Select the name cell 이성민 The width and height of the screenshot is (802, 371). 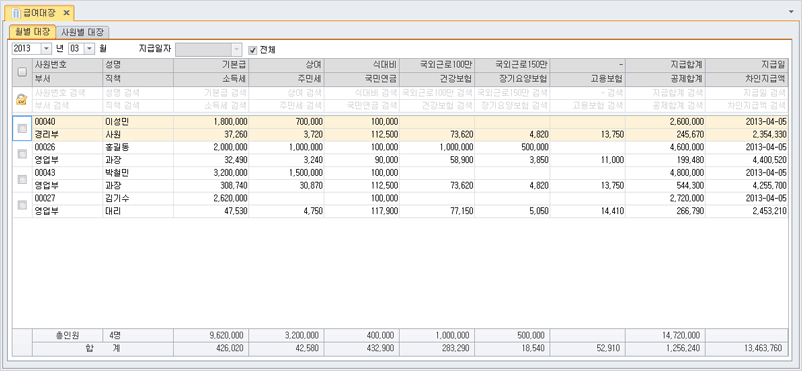pyautogui.click(x=138, y=122)
